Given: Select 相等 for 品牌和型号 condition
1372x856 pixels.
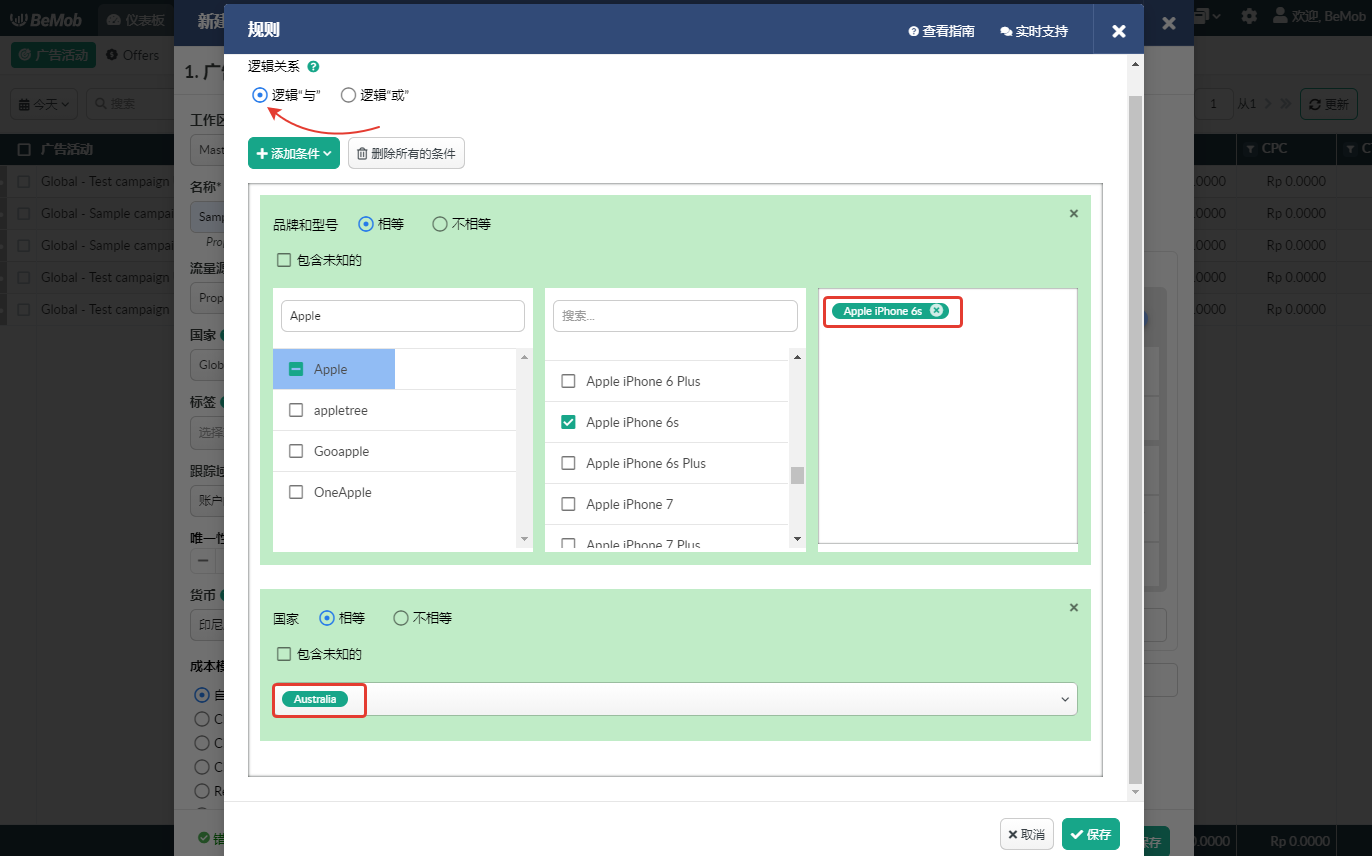Looking at the screenshot, I should pos(365,224).
